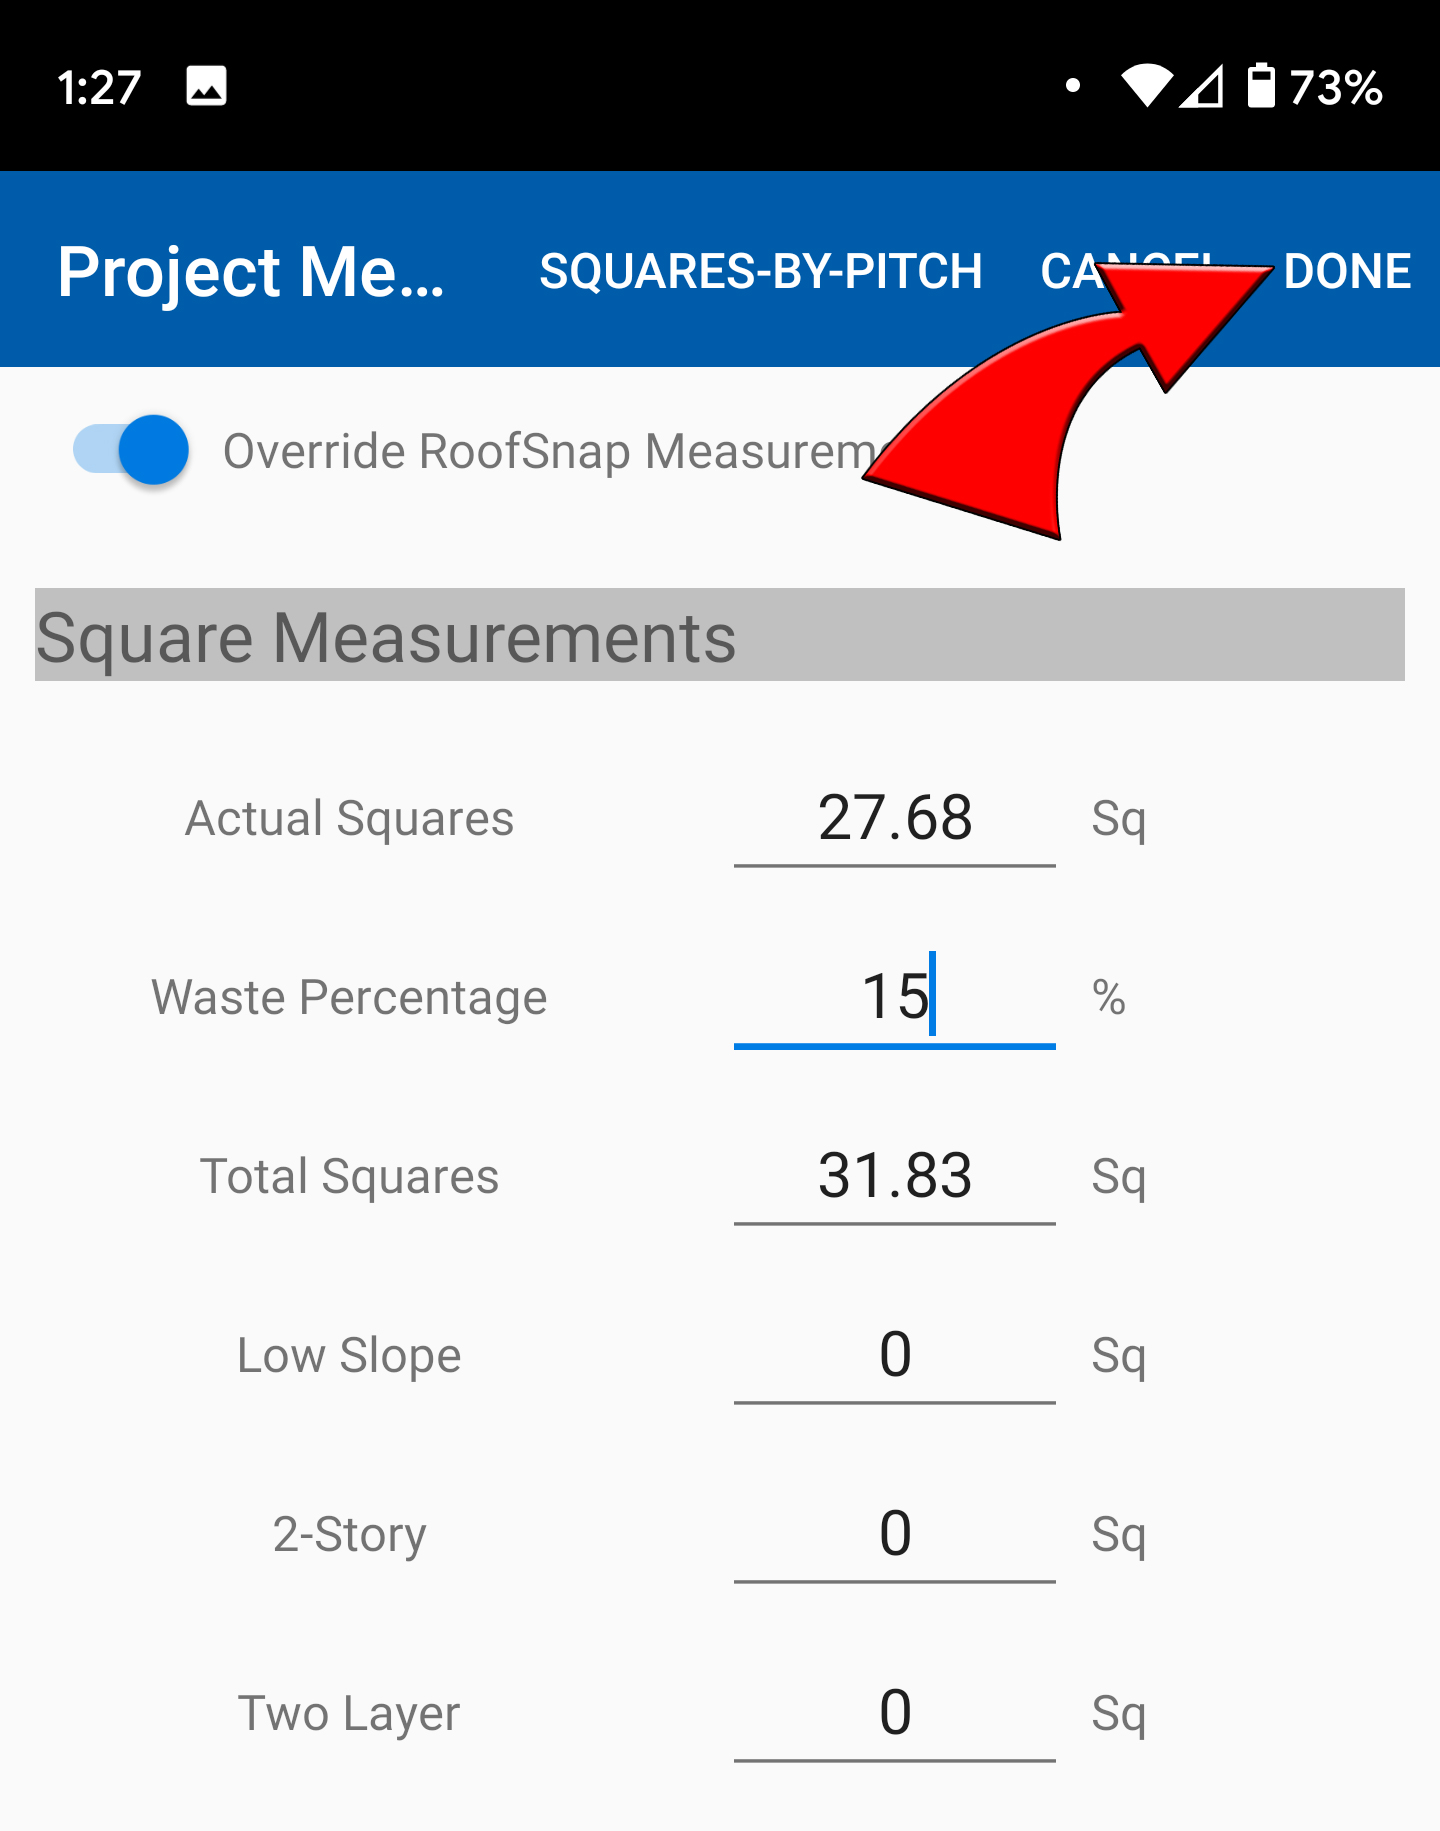Viewport: 1440px width, 1831px height.
Task: Tap DONE to save measurements
Action: point(1347,271)
